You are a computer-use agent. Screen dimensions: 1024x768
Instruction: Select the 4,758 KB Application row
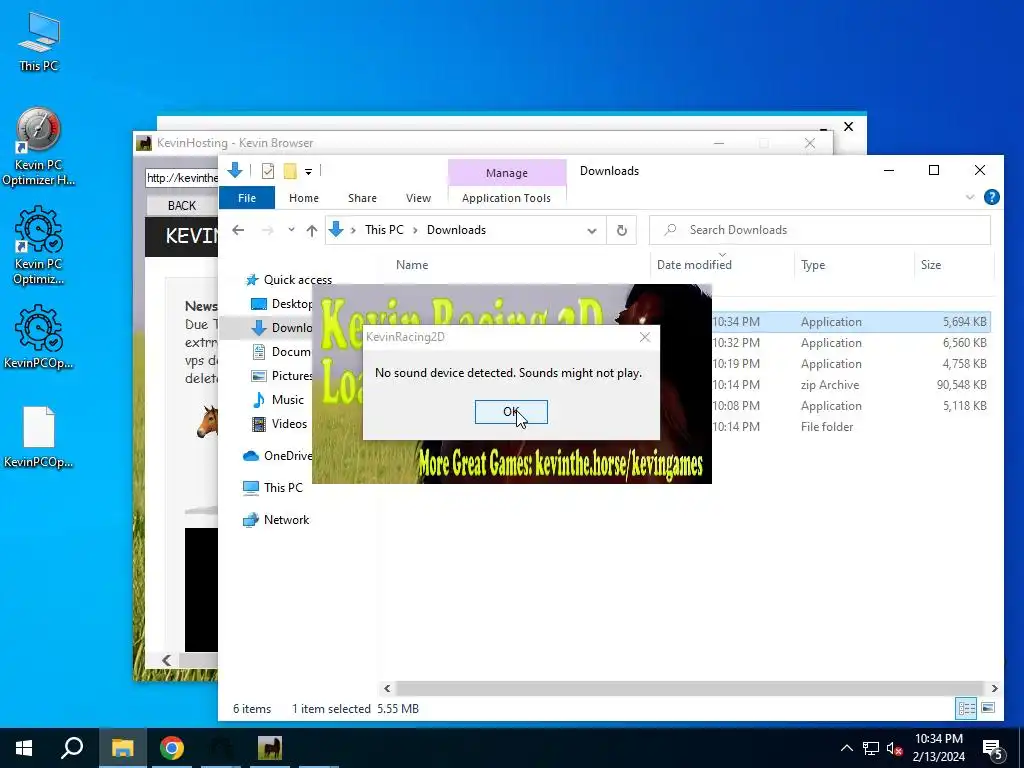click(x=851, y=364)
